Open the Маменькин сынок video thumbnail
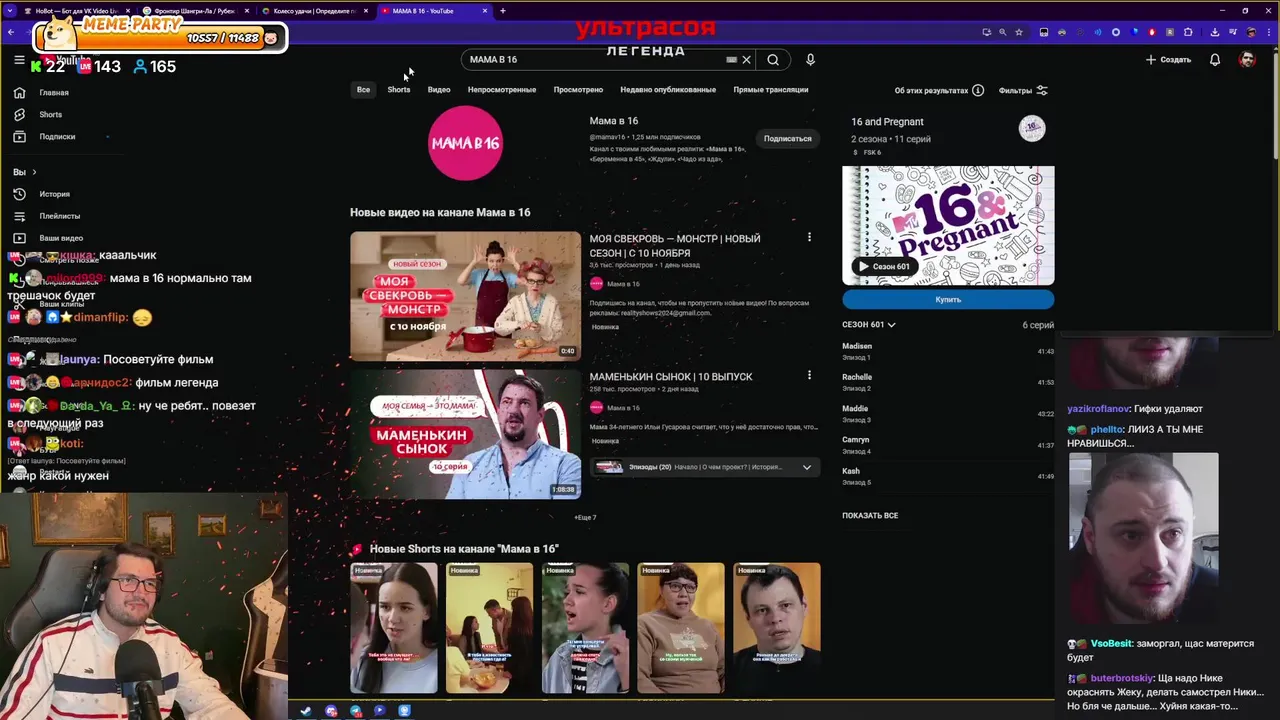This screenshot has width=1280, height=720. (465, 434)
